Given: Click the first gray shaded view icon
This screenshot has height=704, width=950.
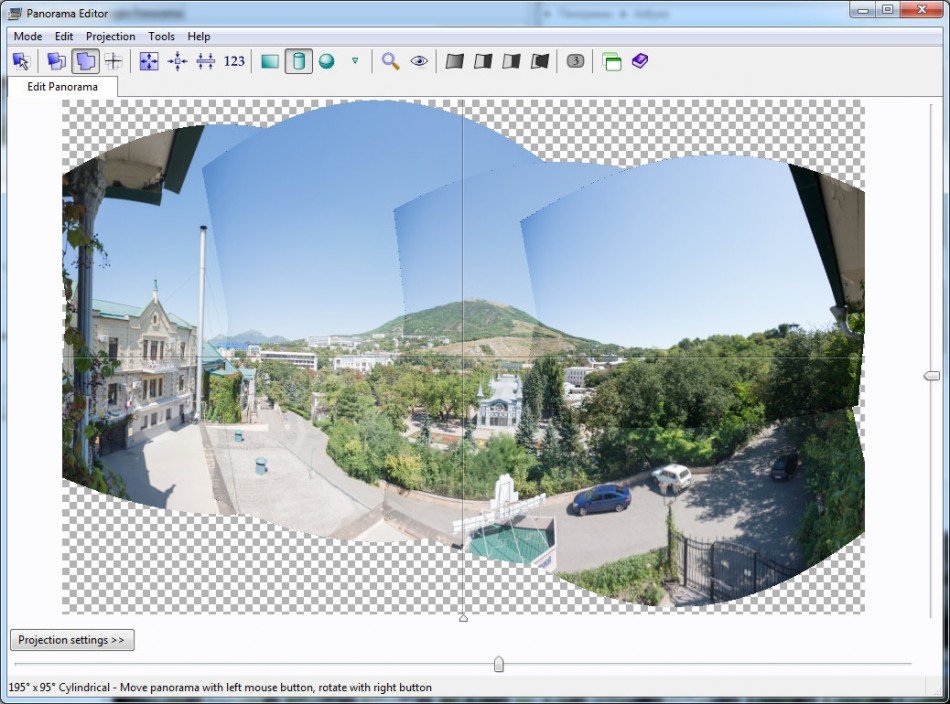Looking at the screenshot, I should click(454, 61).
